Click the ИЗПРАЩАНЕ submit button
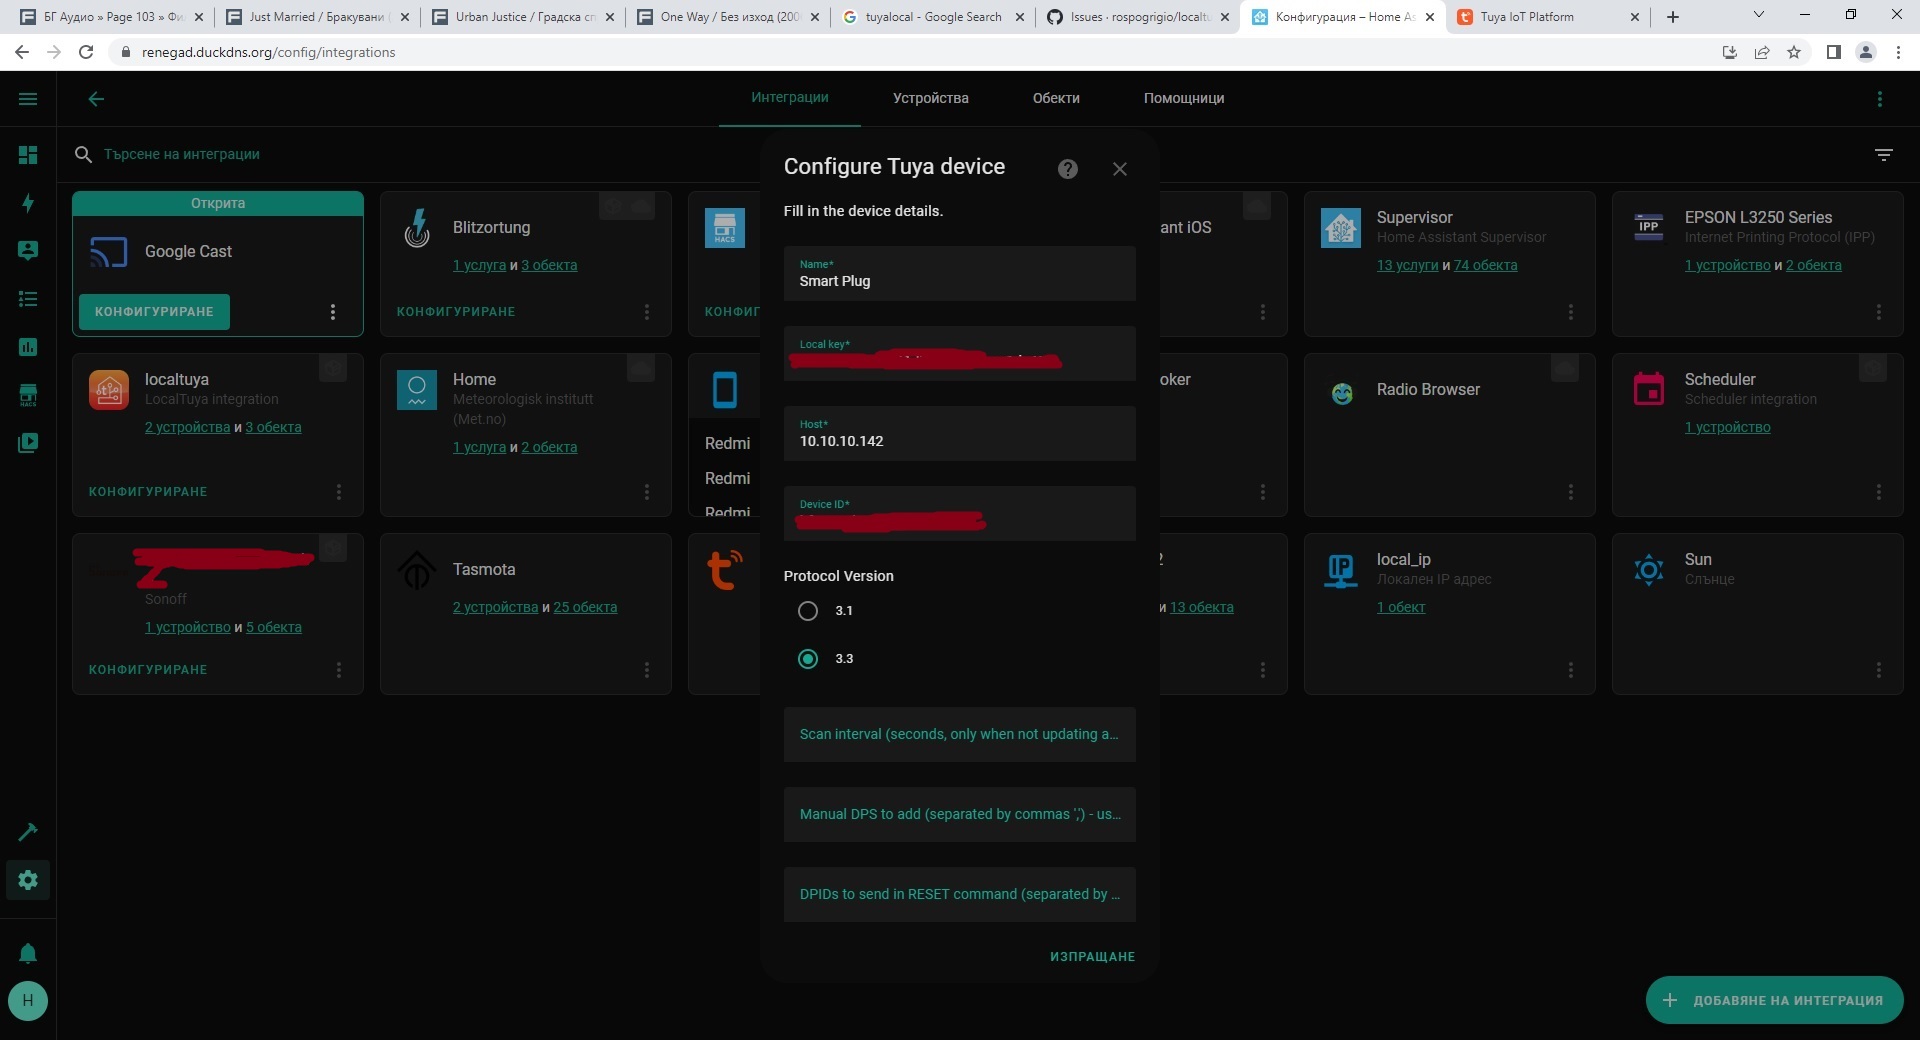Screen dimensions: 1920x1040 tap(1092, 957)
